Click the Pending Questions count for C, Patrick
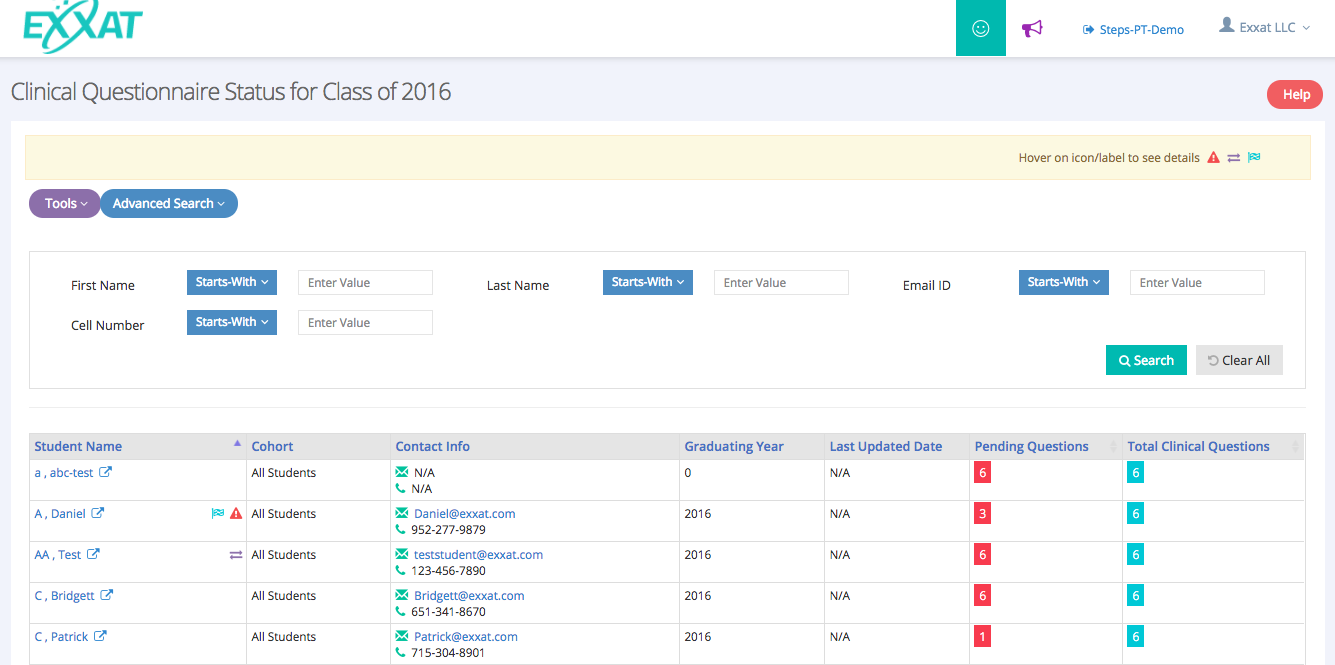Screen dimensions: 1335x665 click(x=981, y=635)
